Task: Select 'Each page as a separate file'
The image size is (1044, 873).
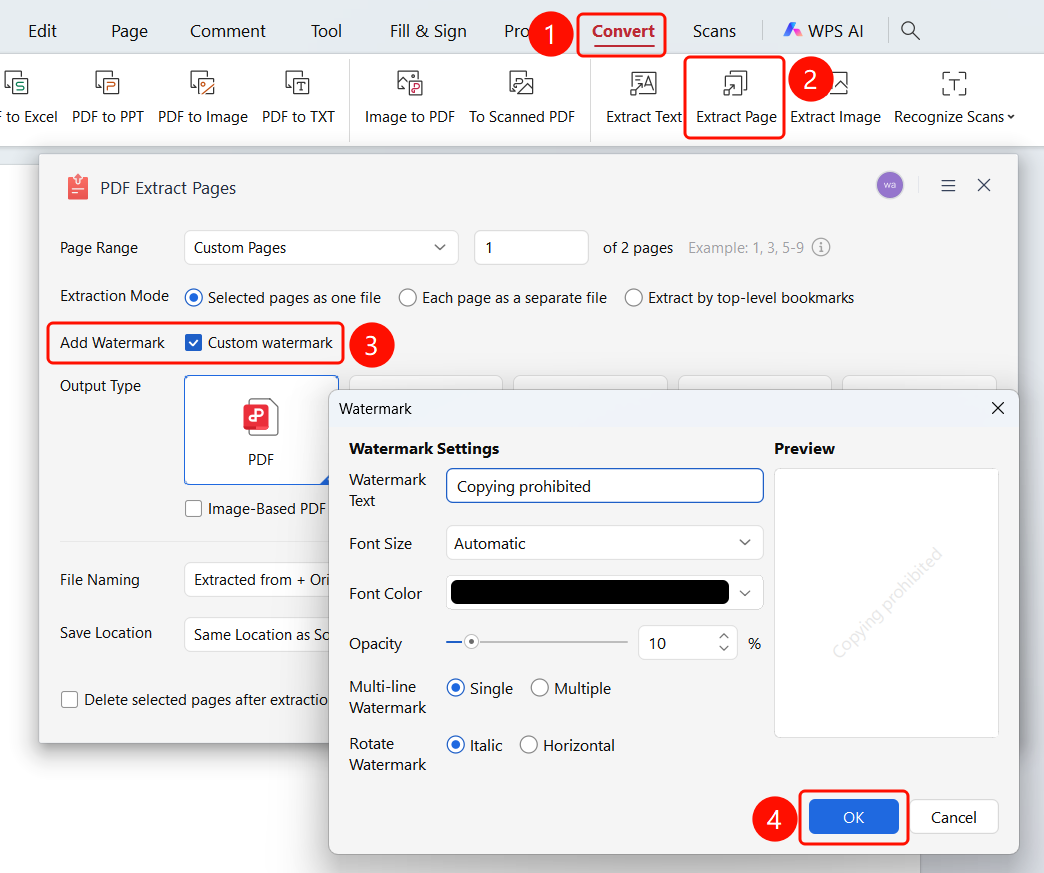Action: click(x=407, y=298)
